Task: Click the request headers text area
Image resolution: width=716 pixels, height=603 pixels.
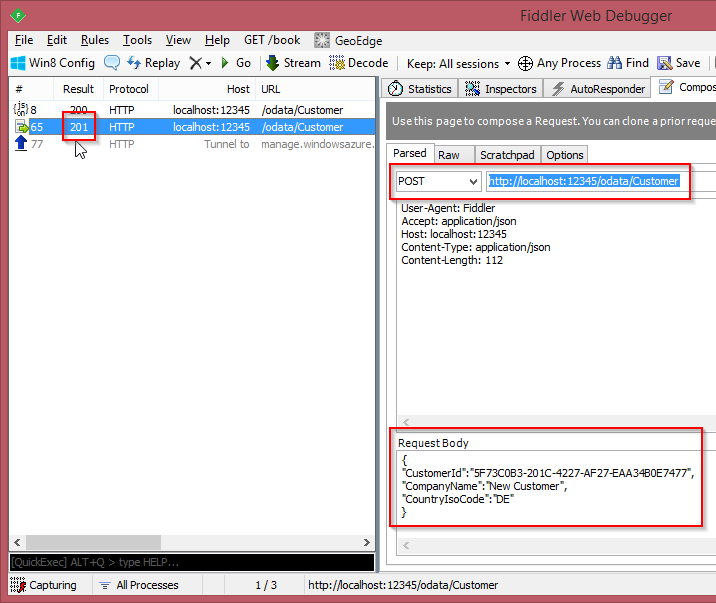Action: (556, 308)
